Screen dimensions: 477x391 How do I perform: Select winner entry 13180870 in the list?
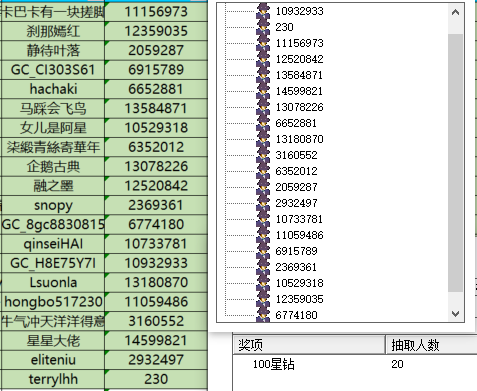pyautogui.click(x=299, y=139)
